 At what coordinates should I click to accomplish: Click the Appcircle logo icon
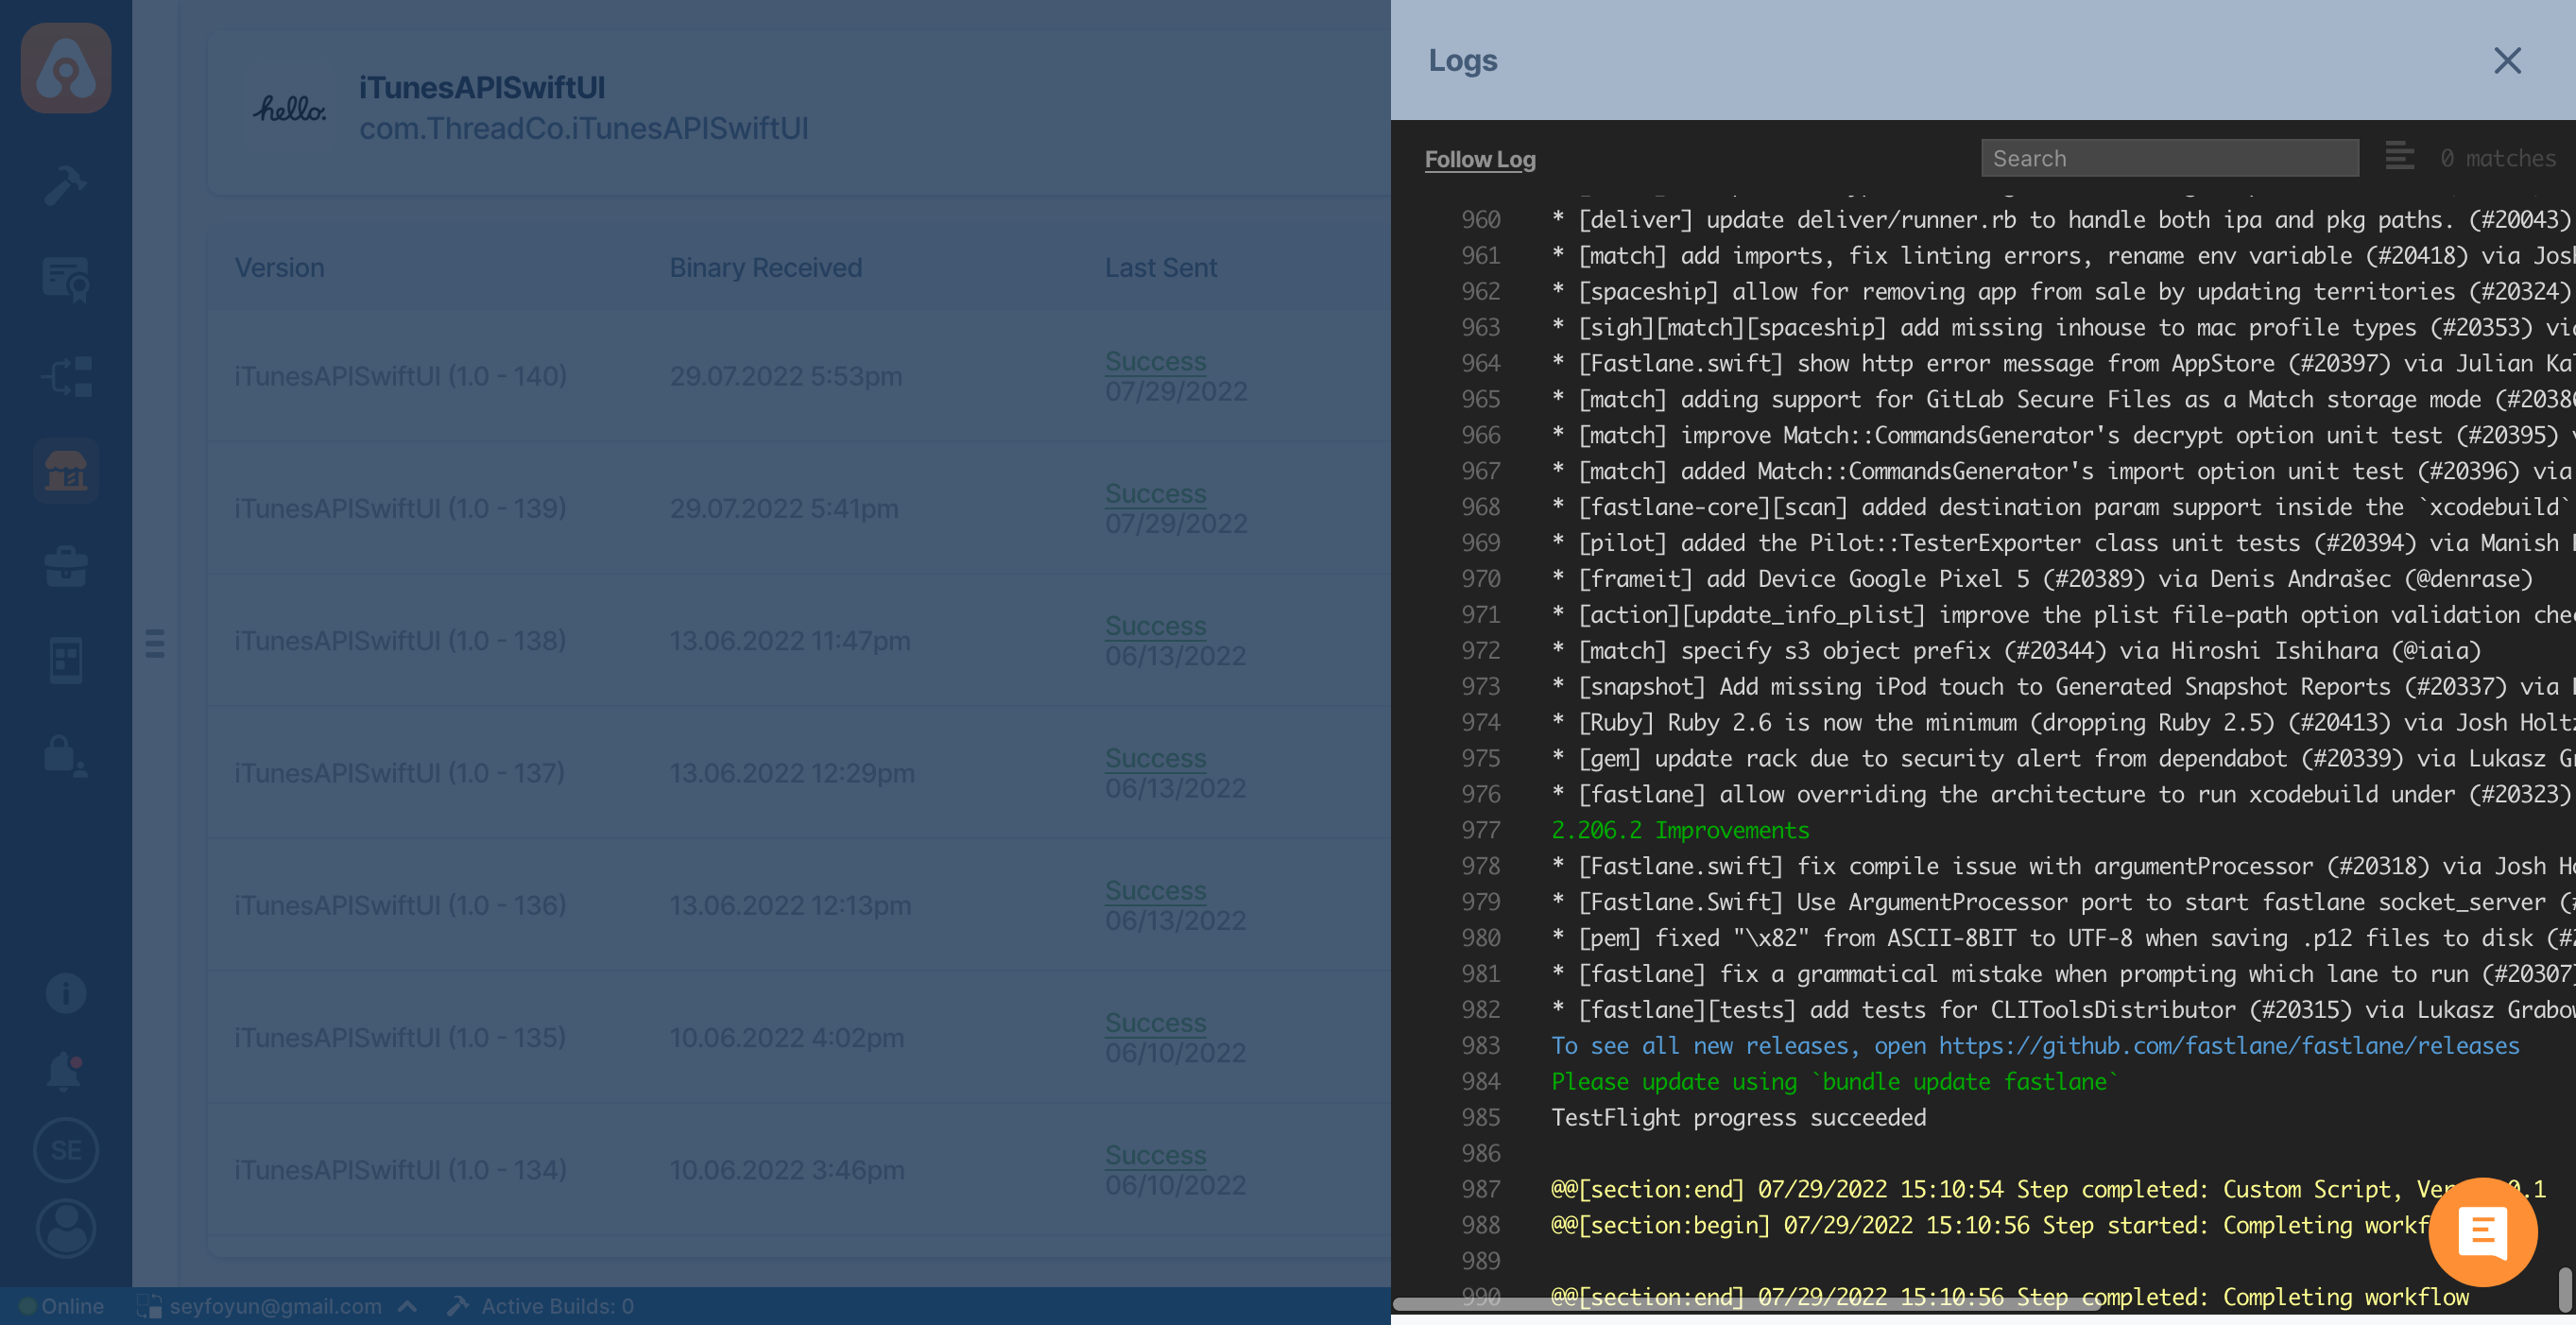(66, 68)
